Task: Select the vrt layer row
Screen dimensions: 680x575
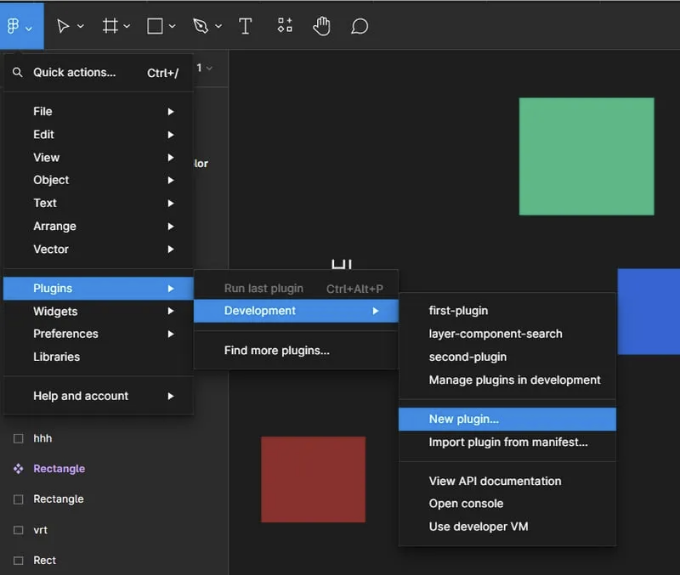Action: click(114, 530)
